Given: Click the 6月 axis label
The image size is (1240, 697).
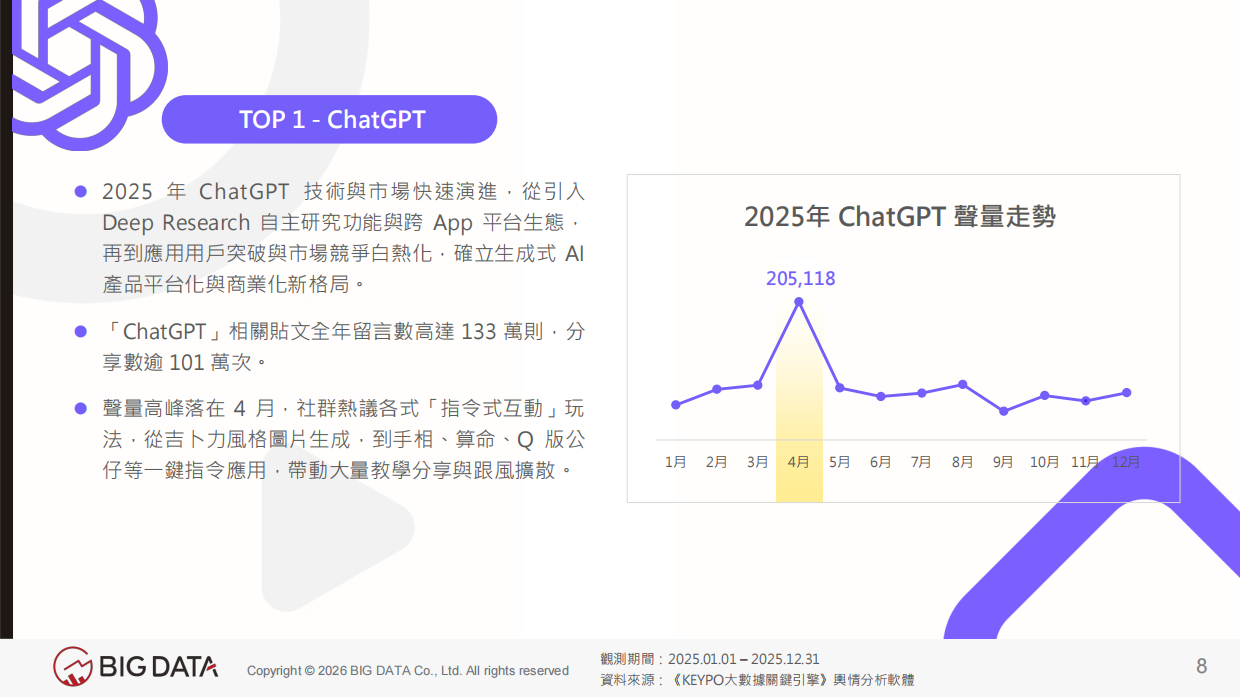Looking at the screenshot, I should click(881, 462).
